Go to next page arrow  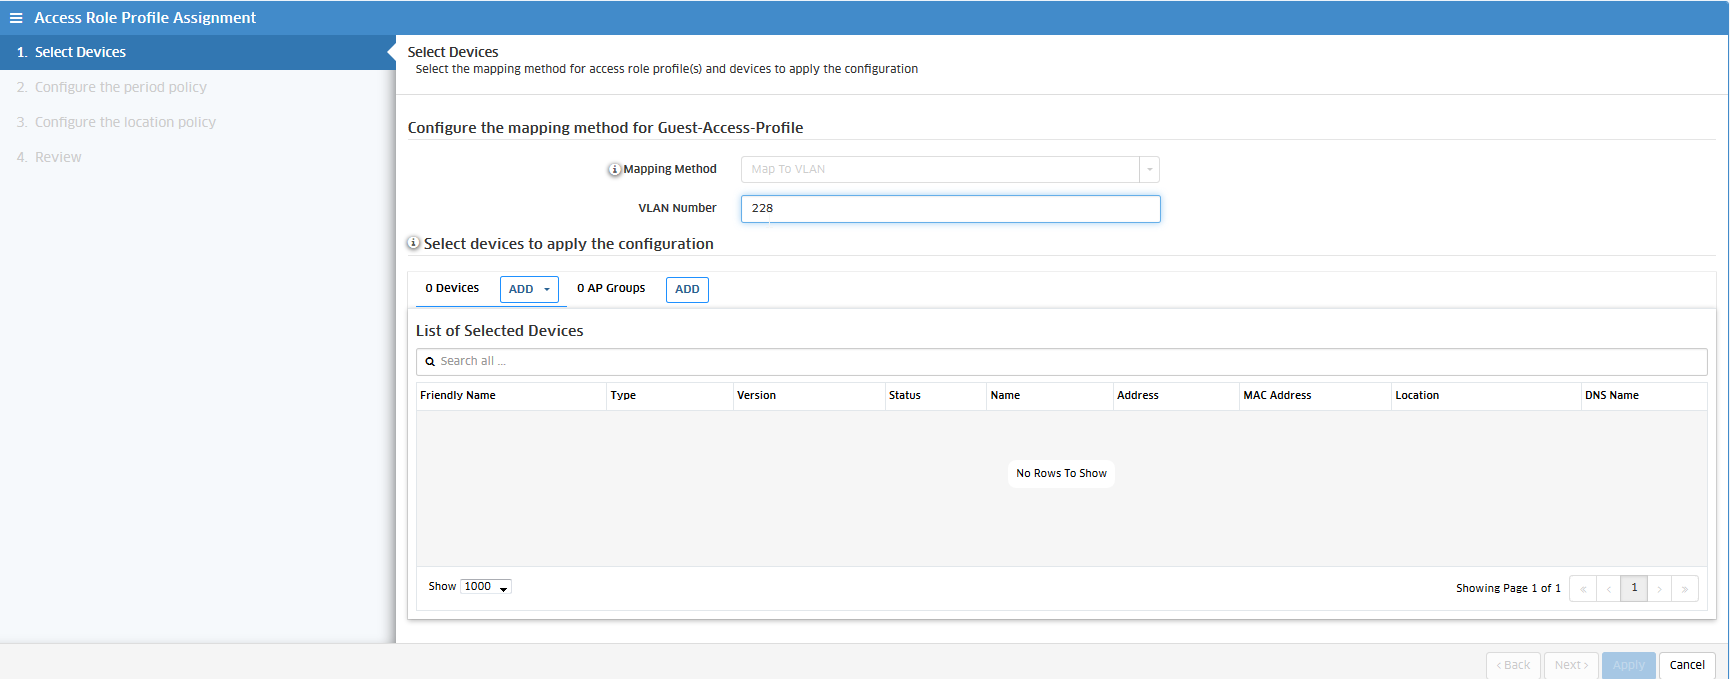pos(1660,589)
